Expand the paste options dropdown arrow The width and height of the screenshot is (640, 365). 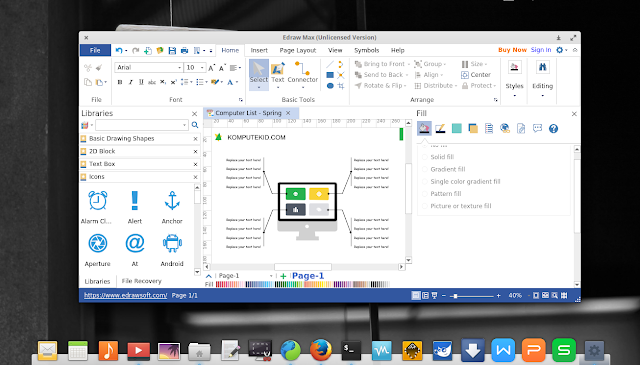pos(106,82)
